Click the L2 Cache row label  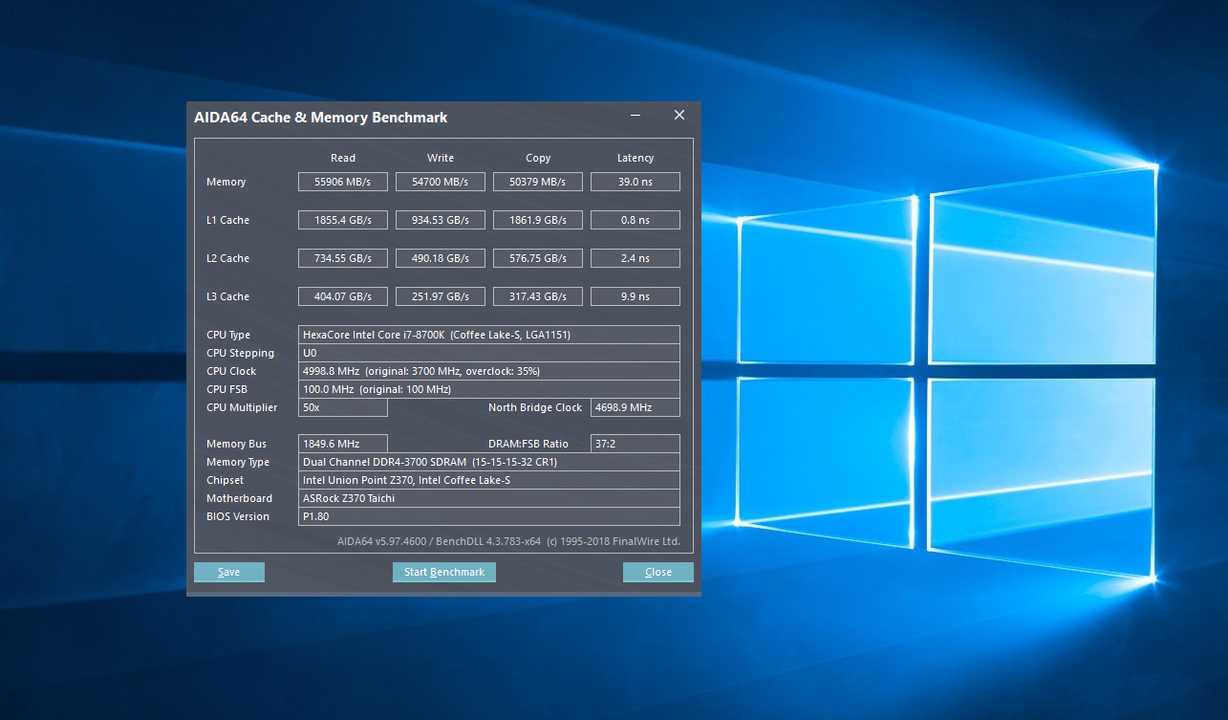point(228,258)
